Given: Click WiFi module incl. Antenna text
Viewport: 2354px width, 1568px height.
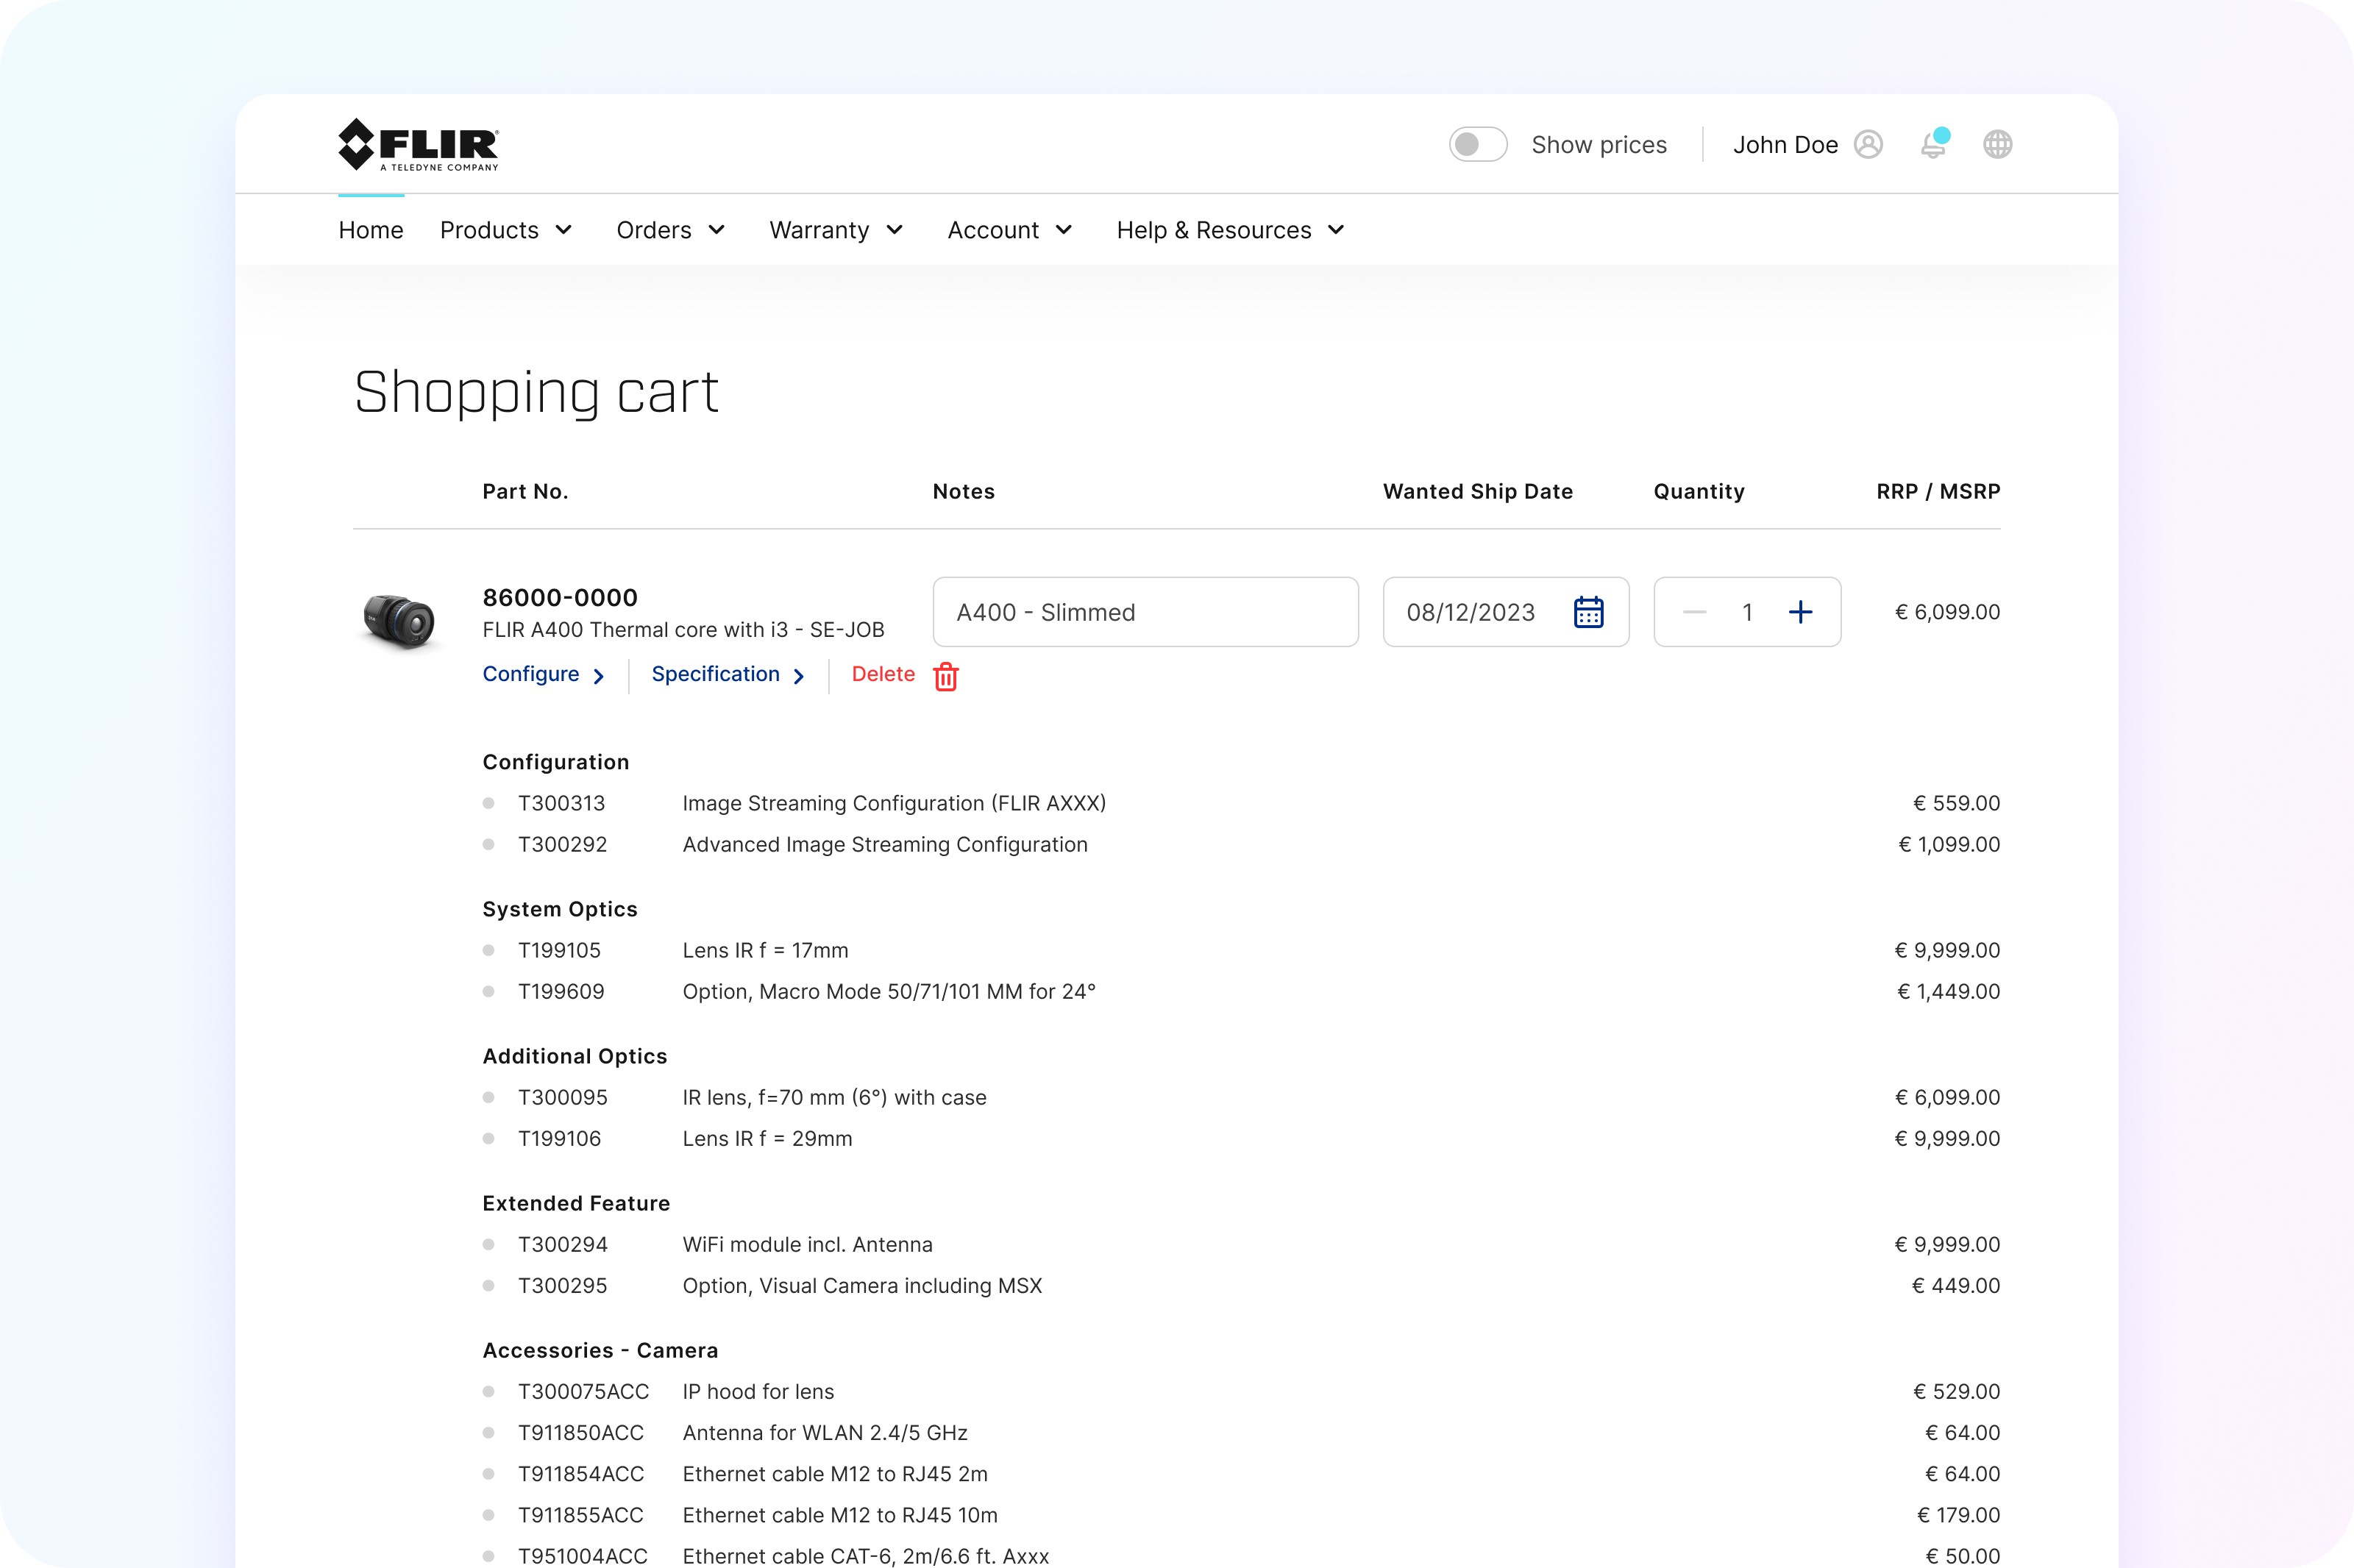Looking at the screenshot, I should pyautogui.click(x=807, y=1244).
